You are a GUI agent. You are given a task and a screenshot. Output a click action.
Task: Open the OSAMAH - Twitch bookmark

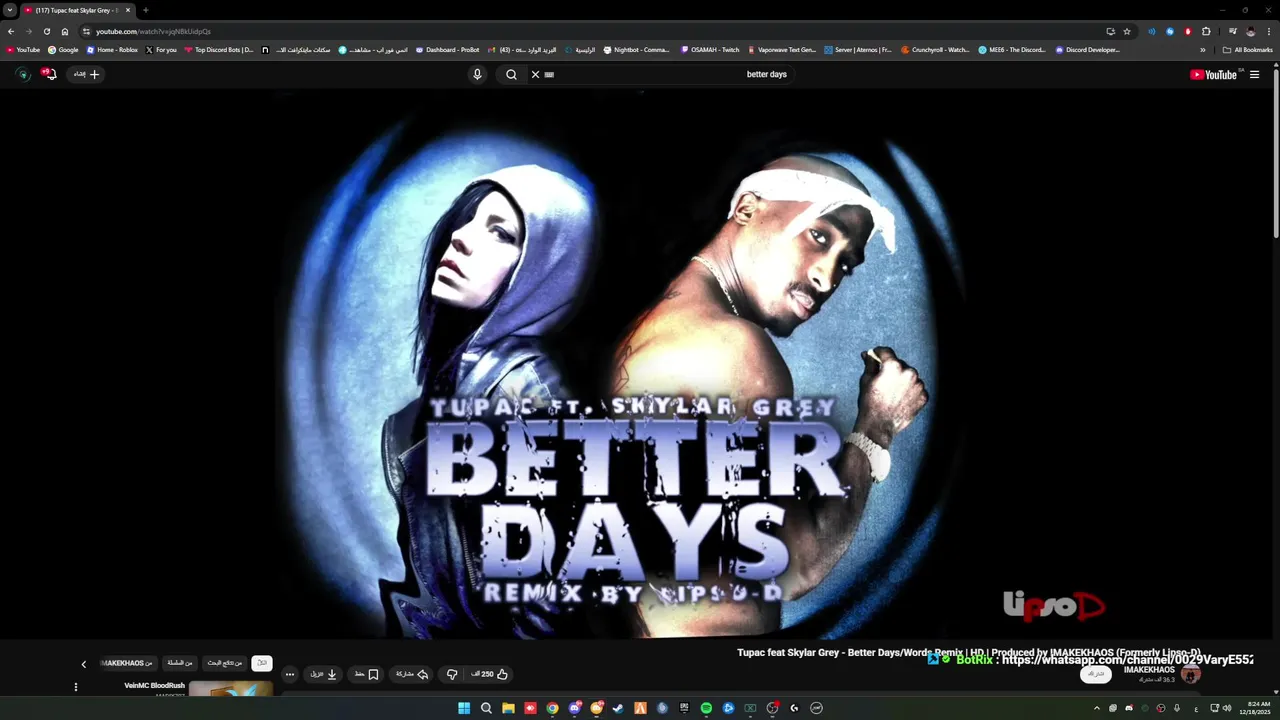710,50
